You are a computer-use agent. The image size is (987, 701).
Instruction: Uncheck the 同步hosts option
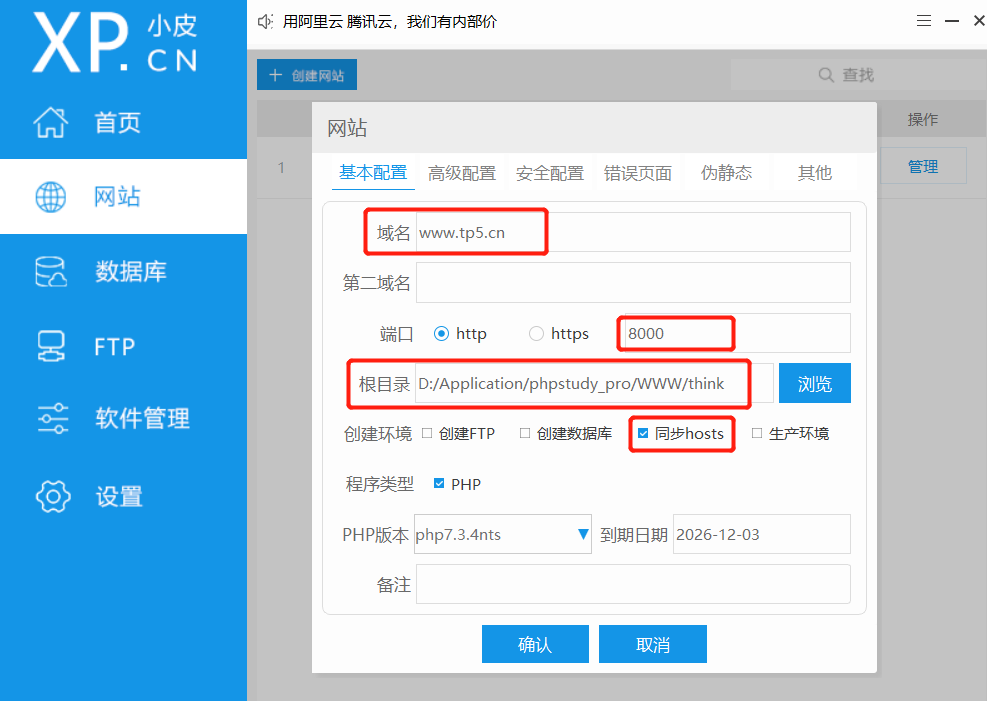pyautogui.click(x=641, y=433)
